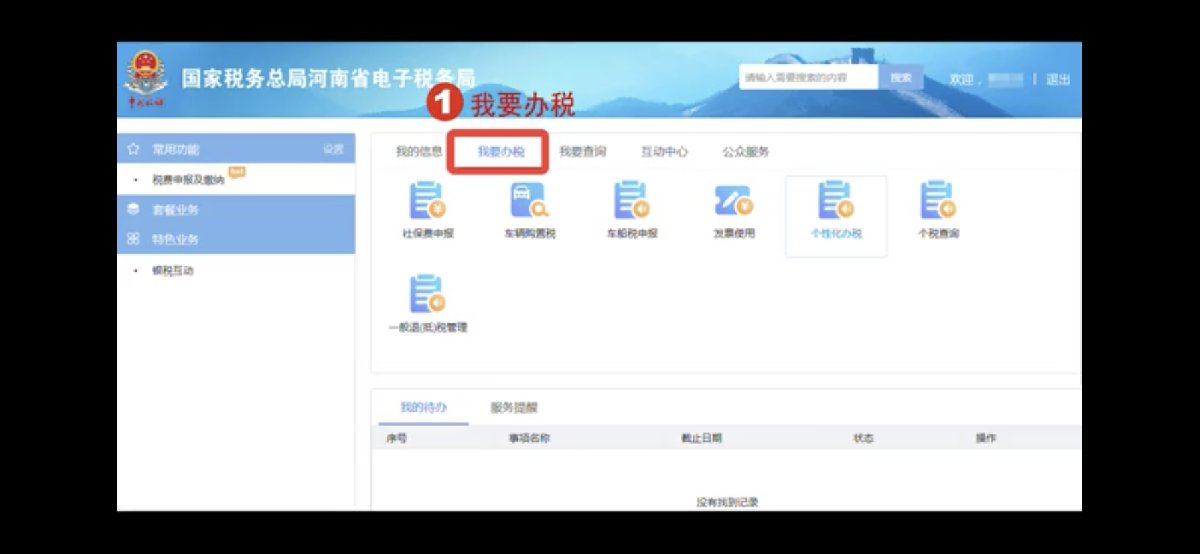1200x554 pixels.
Task: Click the stack icon beside 套餐业务
Action: (133, 210)
